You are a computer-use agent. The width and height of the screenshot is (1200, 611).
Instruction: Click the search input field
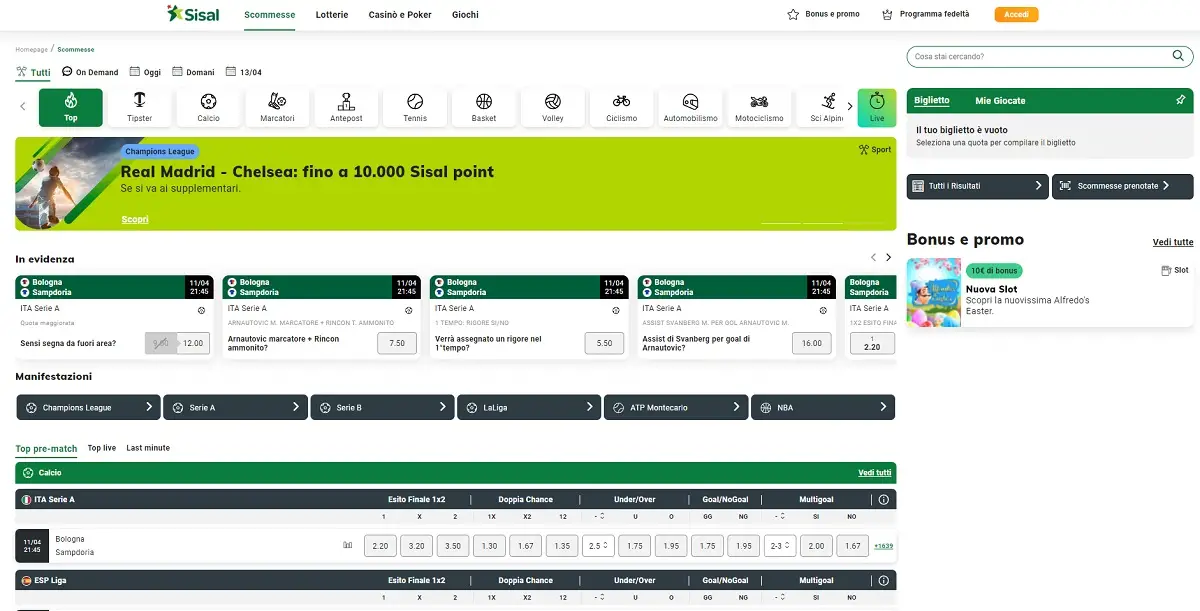coord(1038,57)
